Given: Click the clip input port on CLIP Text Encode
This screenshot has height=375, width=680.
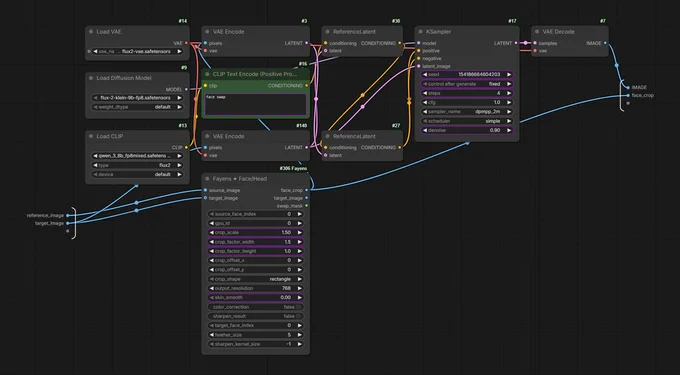Looking at the screenshot, I should coord(205,86).
